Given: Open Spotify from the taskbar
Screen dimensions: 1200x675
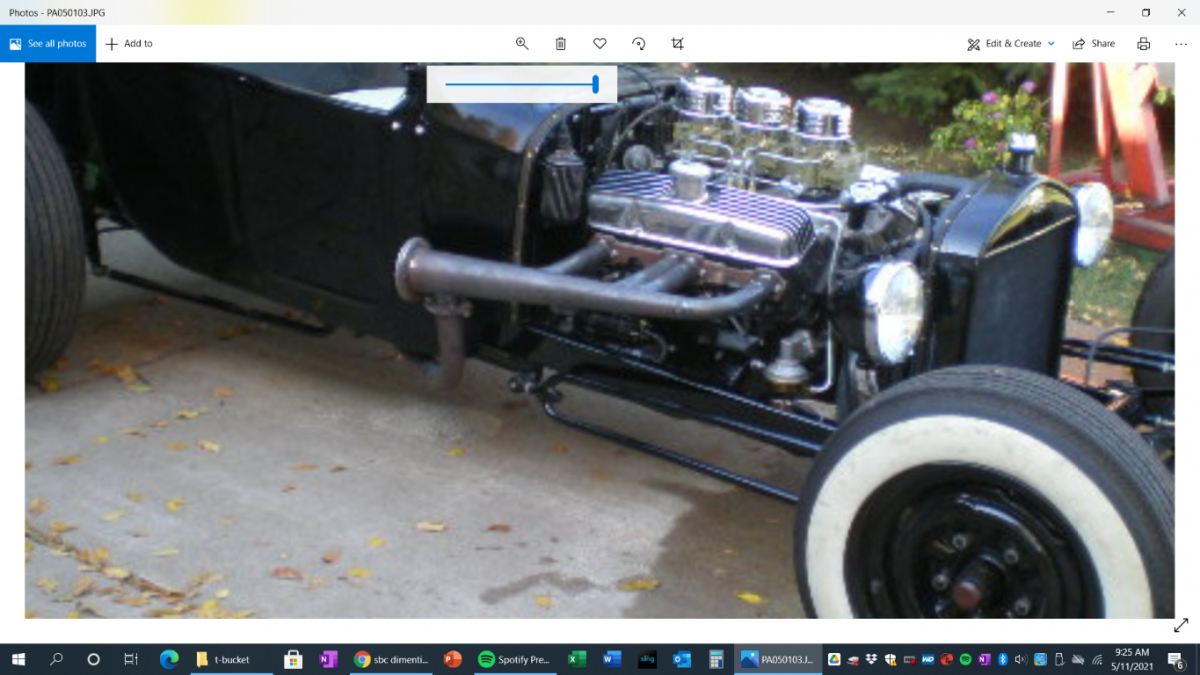Looking at the screenshot, I should click(x=514, y=659).
